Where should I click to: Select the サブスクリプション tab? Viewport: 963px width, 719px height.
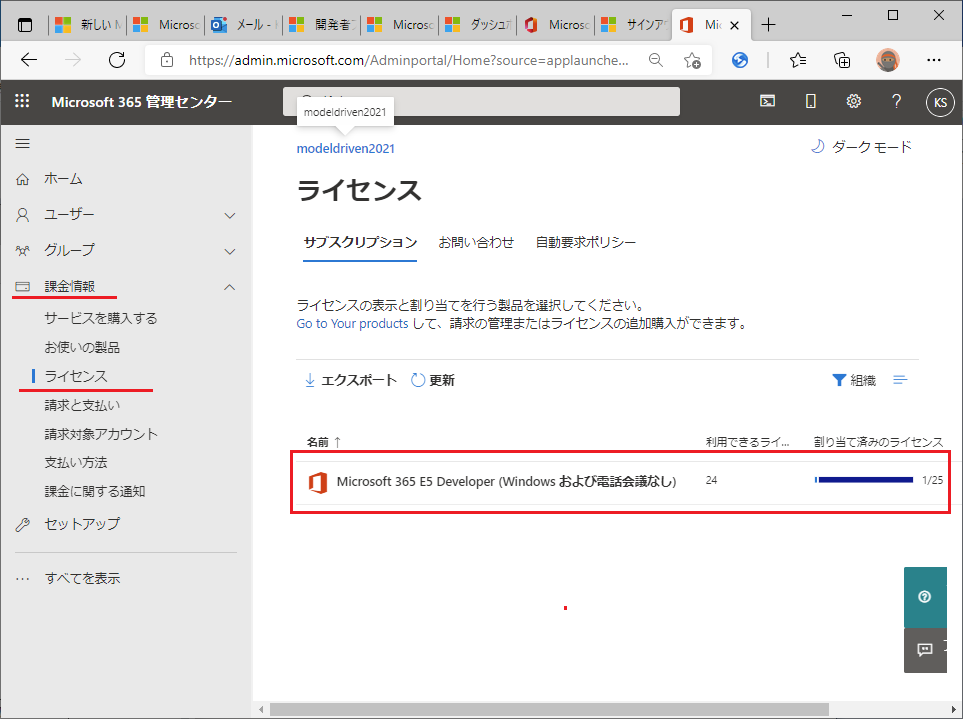point(360,242)
